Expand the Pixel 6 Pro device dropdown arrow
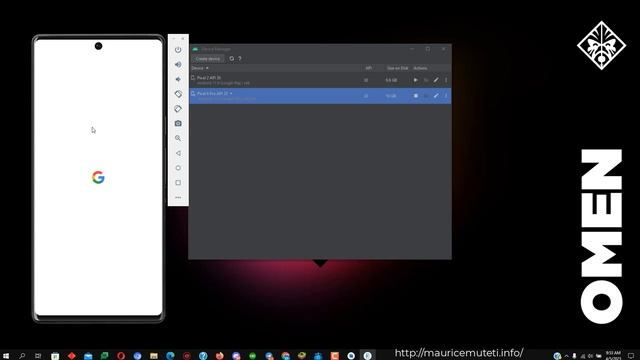The image size is (640, 360). [231, 93]
